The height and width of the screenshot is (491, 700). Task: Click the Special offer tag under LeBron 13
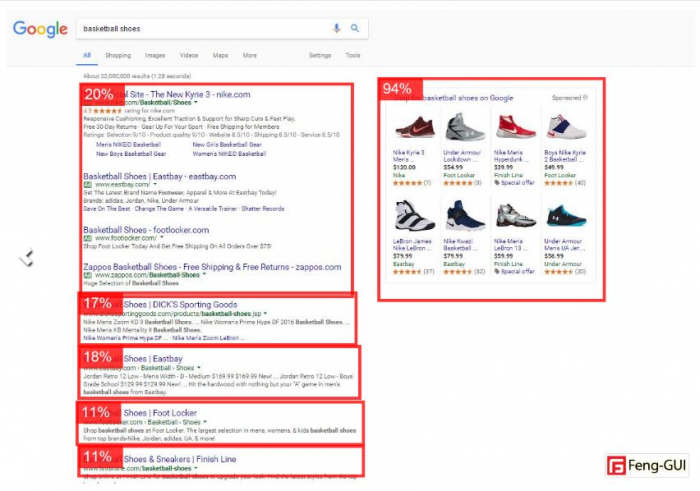click(x=514, y=271)
